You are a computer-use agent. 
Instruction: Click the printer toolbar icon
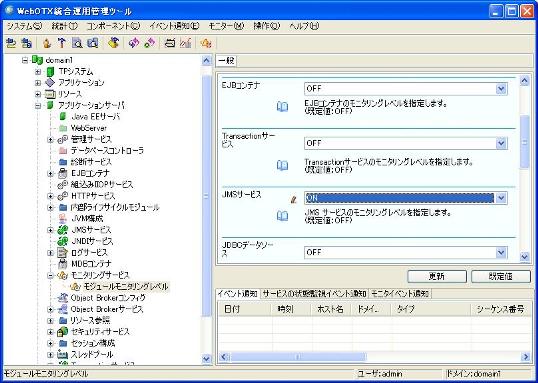tap(169, 43)
